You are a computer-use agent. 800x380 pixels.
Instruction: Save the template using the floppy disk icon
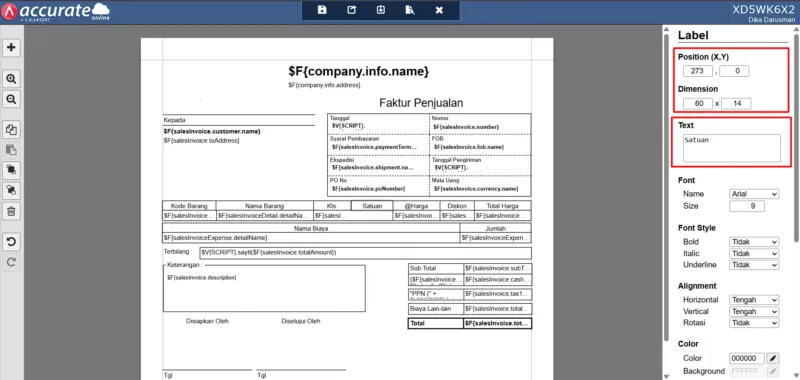point(322,10)
